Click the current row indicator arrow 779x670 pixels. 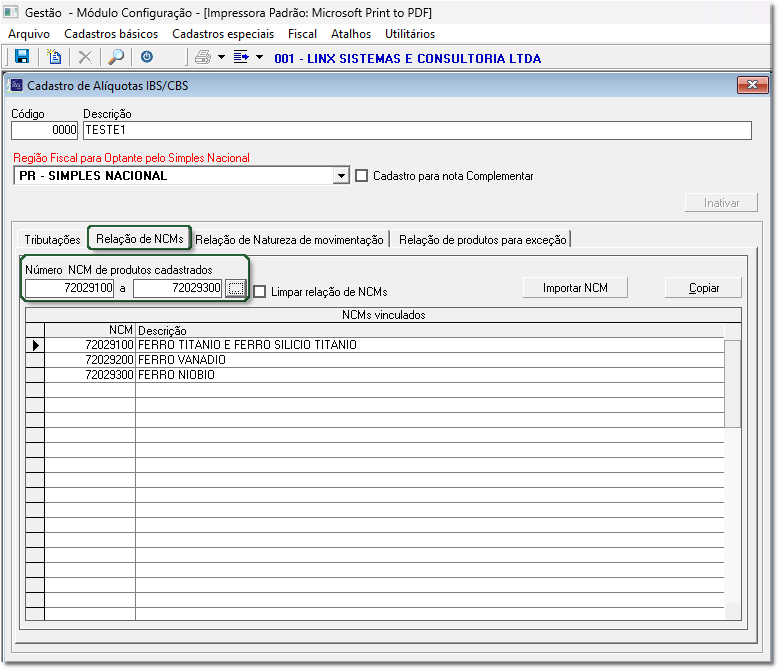pyautogui.click(x=35, y=345)
